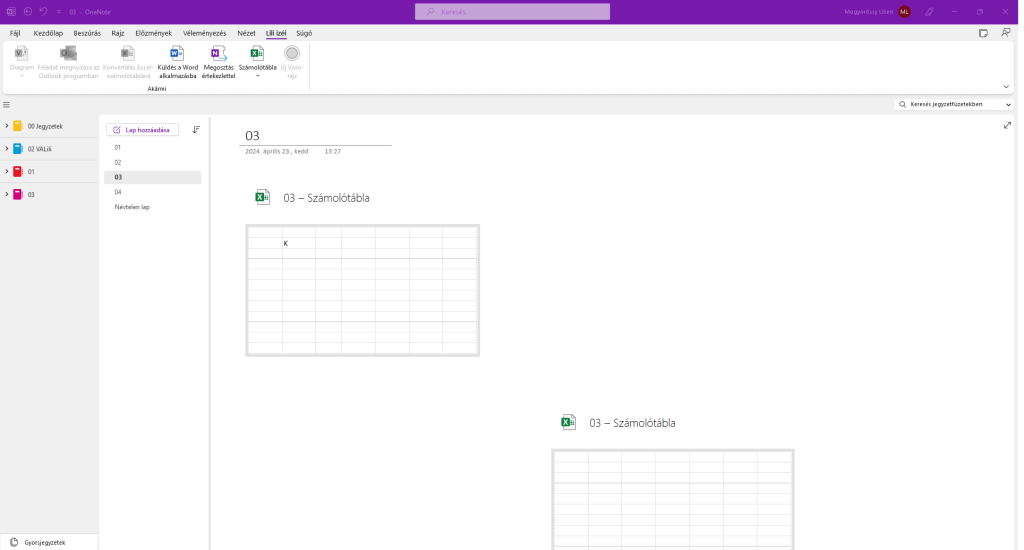
Task: Select page 04 in page list
Action: (x=118, y=192)
